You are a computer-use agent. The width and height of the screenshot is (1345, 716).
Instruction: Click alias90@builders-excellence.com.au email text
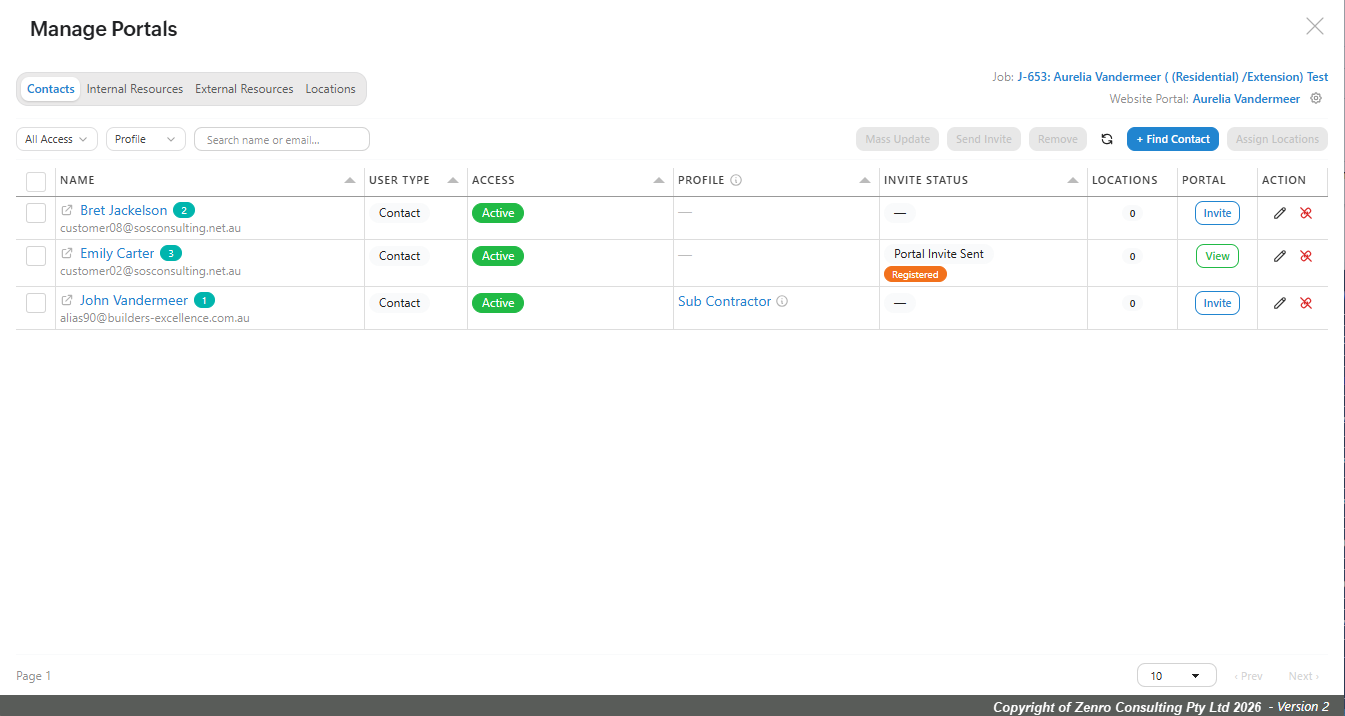155,318
